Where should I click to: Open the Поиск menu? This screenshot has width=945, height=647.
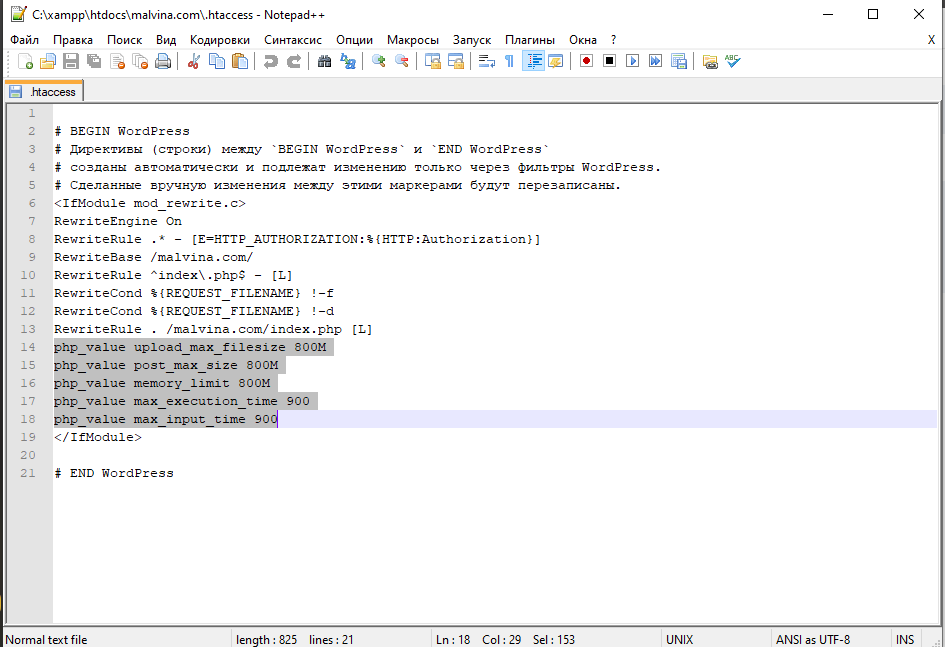[125, 40]
